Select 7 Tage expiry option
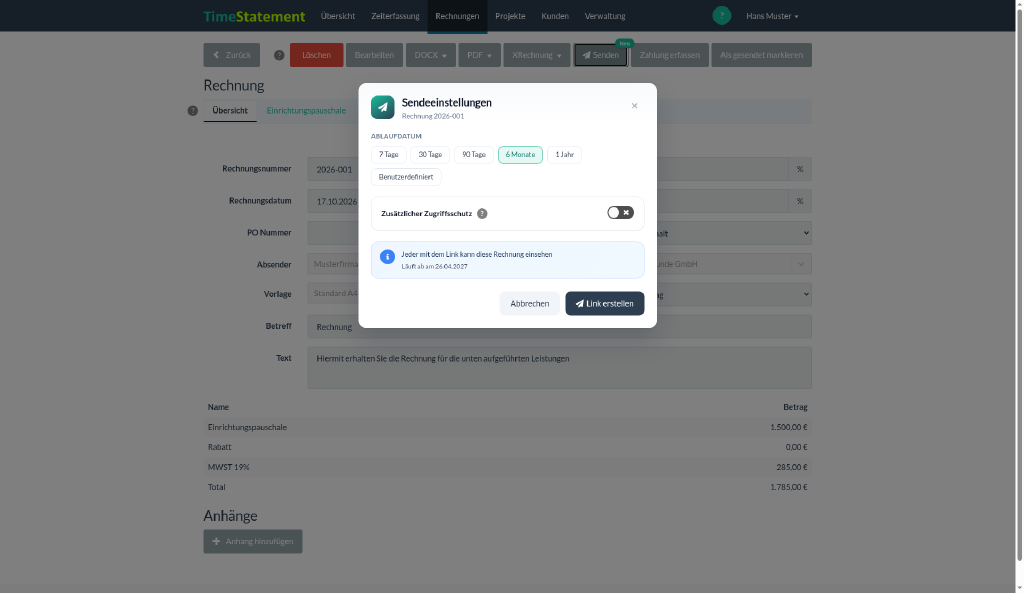The height and width of the screenshot is (593, 1024). (x=389, y=155)
